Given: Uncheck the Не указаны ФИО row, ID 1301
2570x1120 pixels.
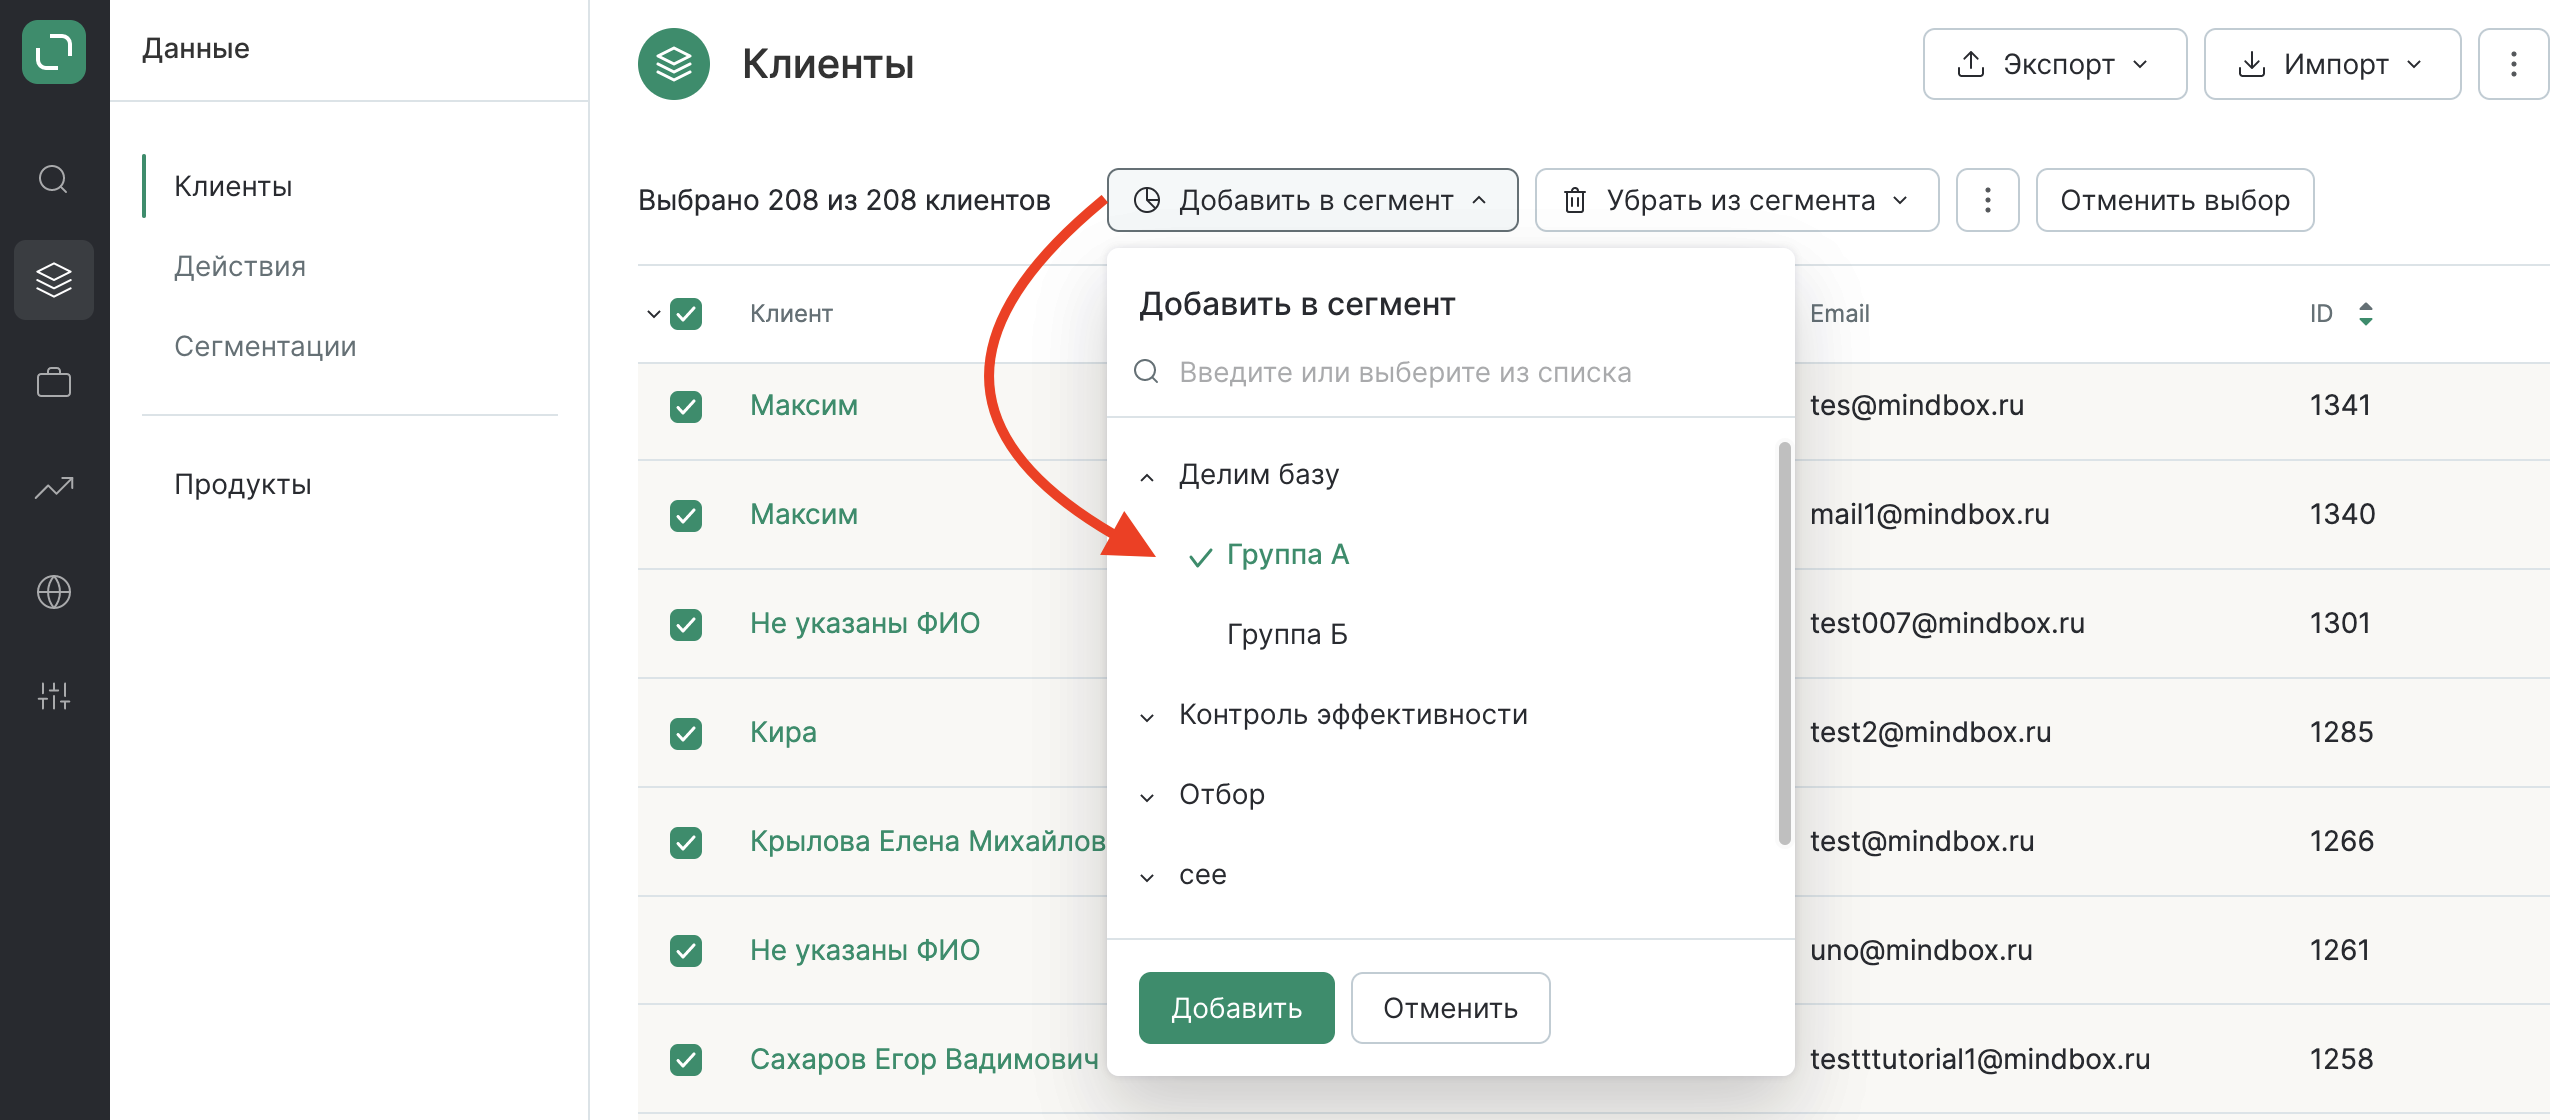Looking at the screenshot, I should 686,625.
